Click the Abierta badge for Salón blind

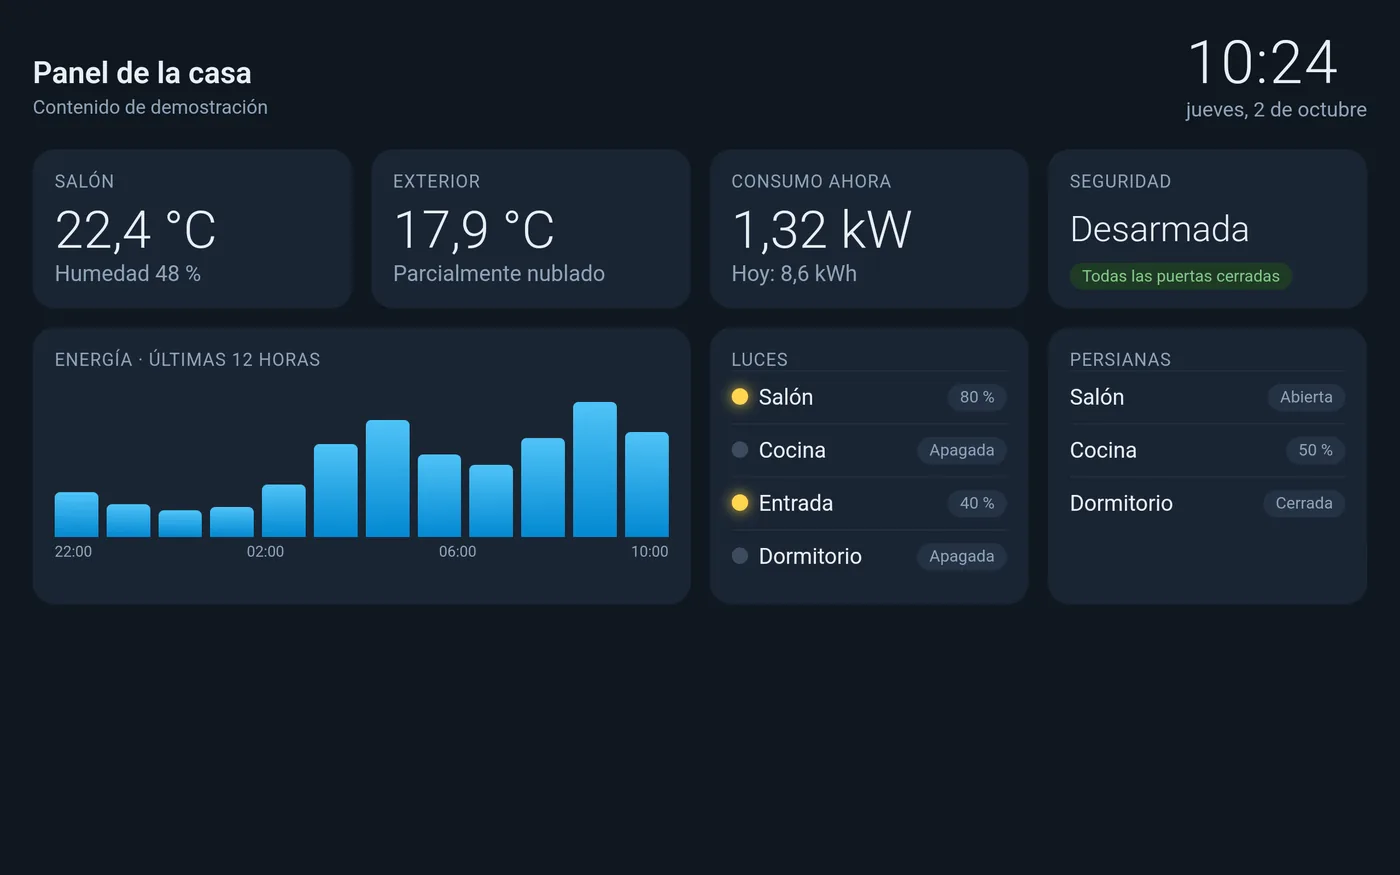pos(1306,397)
